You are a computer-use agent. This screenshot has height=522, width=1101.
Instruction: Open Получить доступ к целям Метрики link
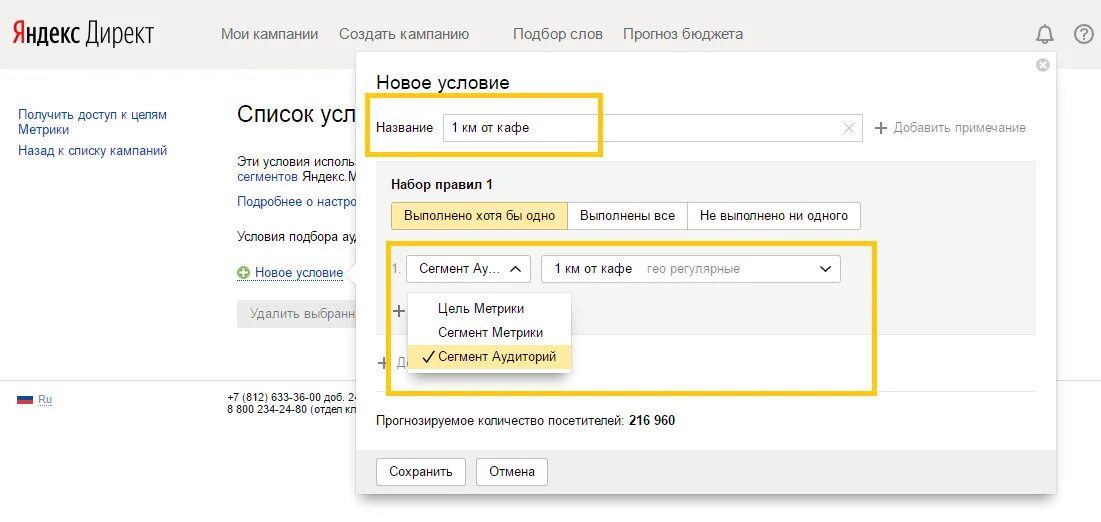coord(93,122)
